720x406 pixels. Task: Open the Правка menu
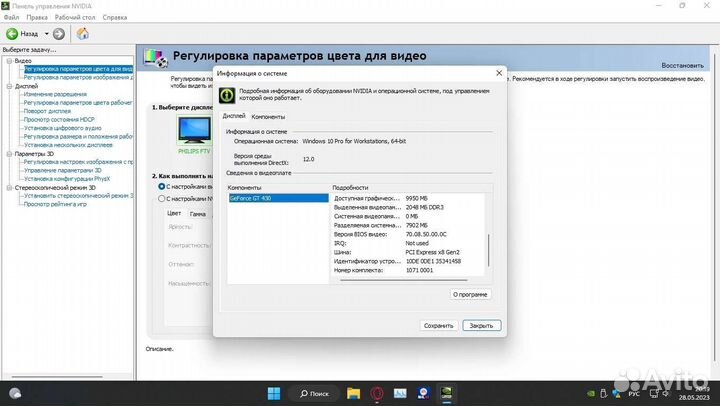coord(37,17)
